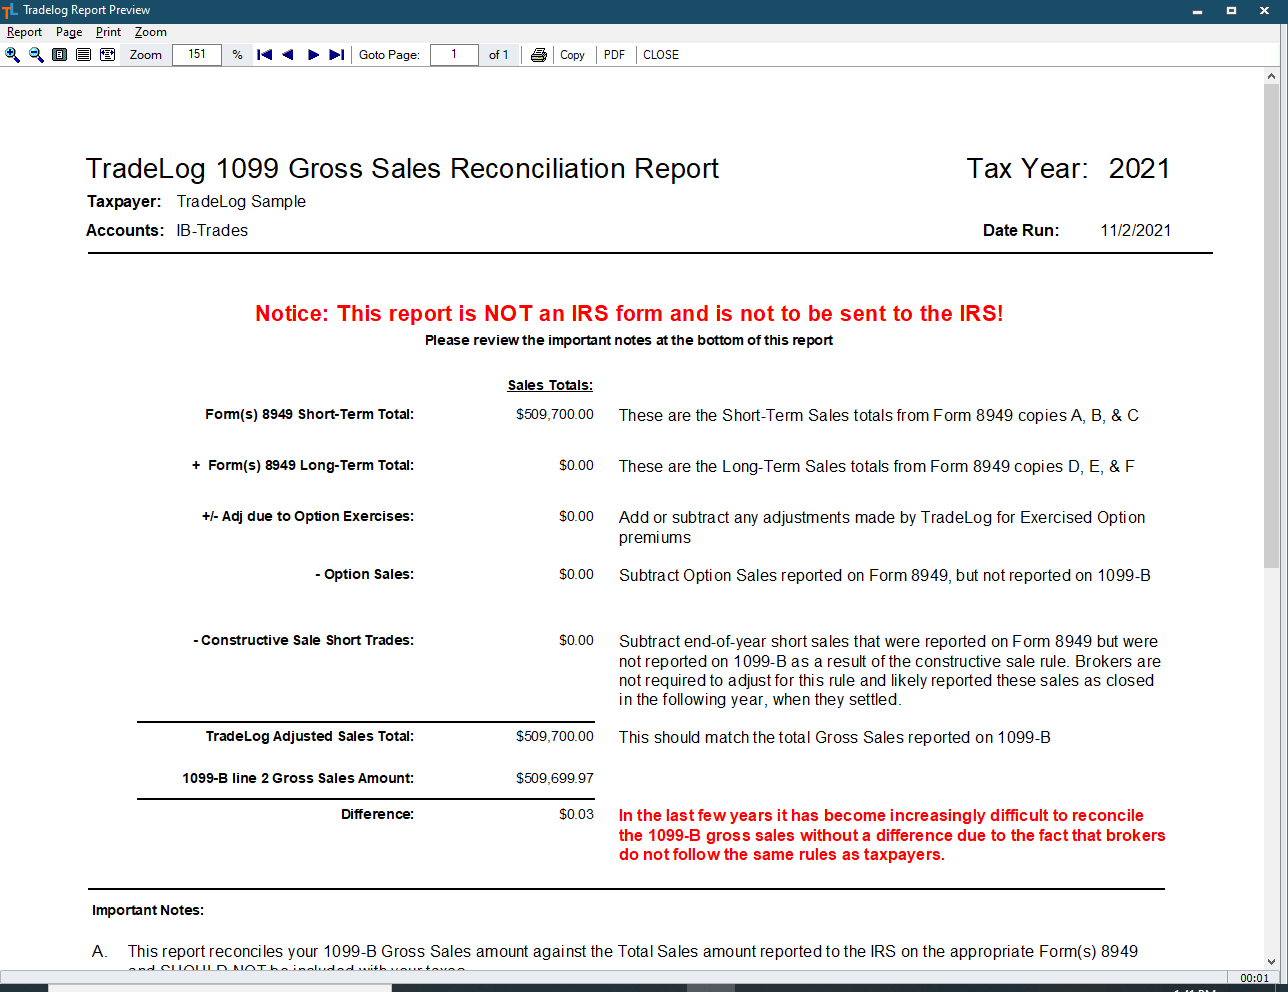Viewport: 1288px width, 992px height.
Task: Maximize the Tradelog Report Preview window
Action: point(1231,10)
